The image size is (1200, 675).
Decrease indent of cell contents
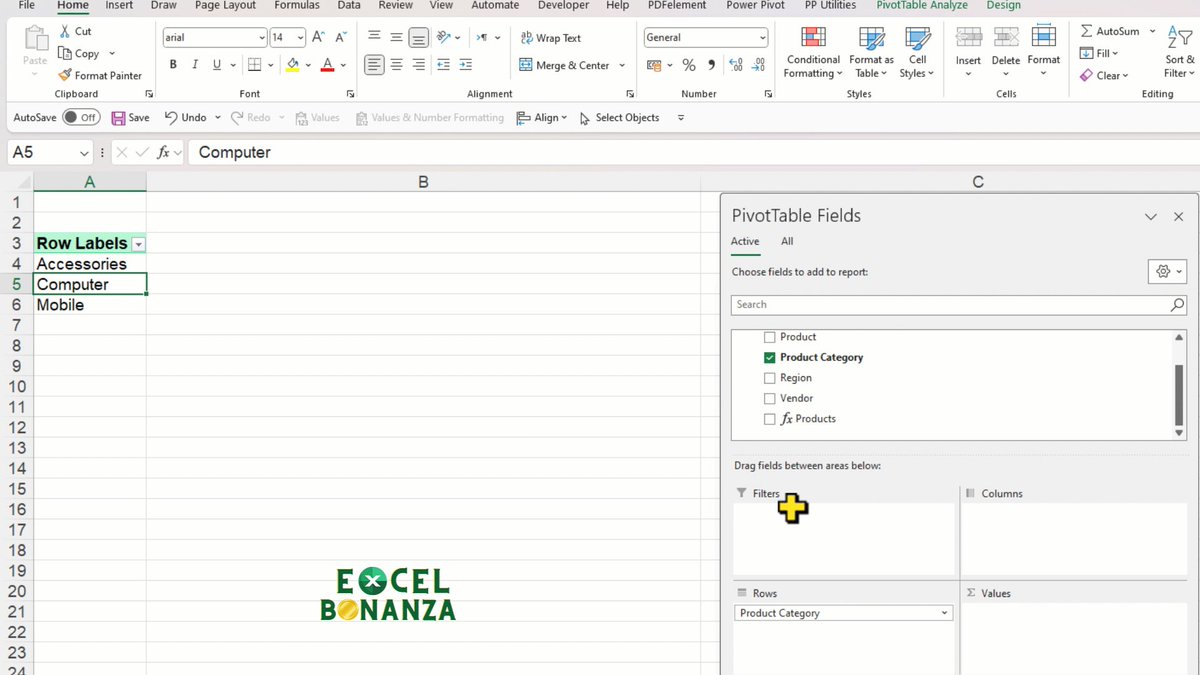coord(443,65)
